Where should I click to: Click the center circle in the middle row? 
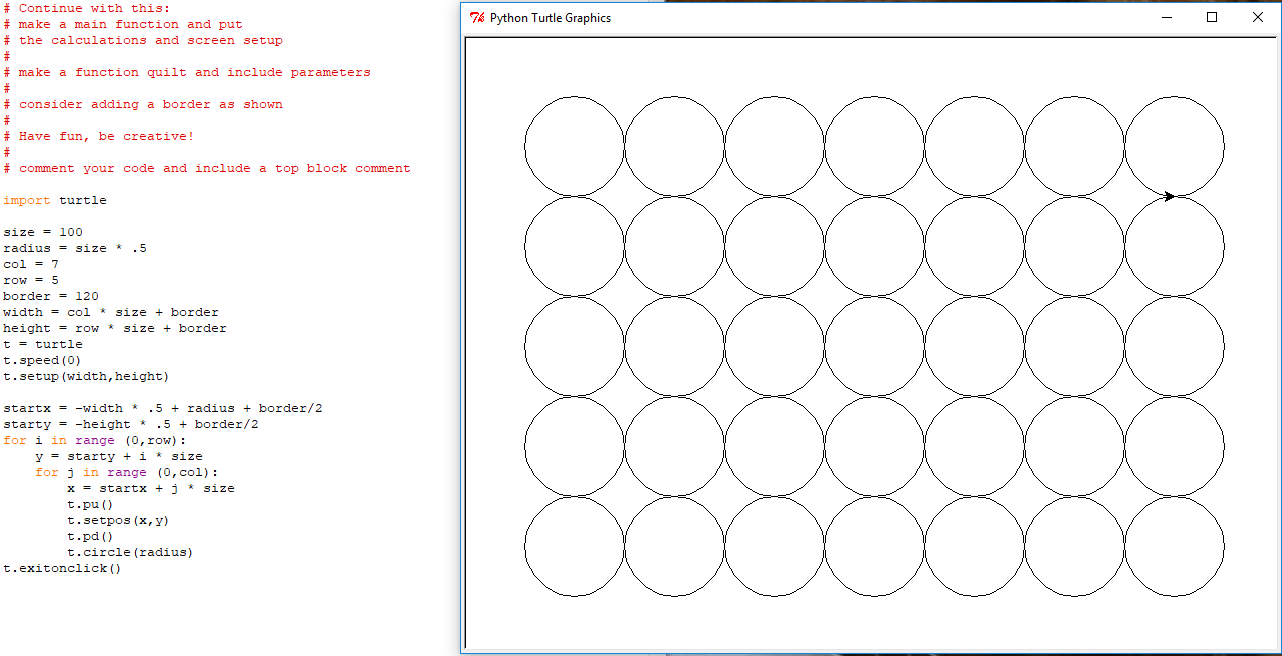[874, 346]
